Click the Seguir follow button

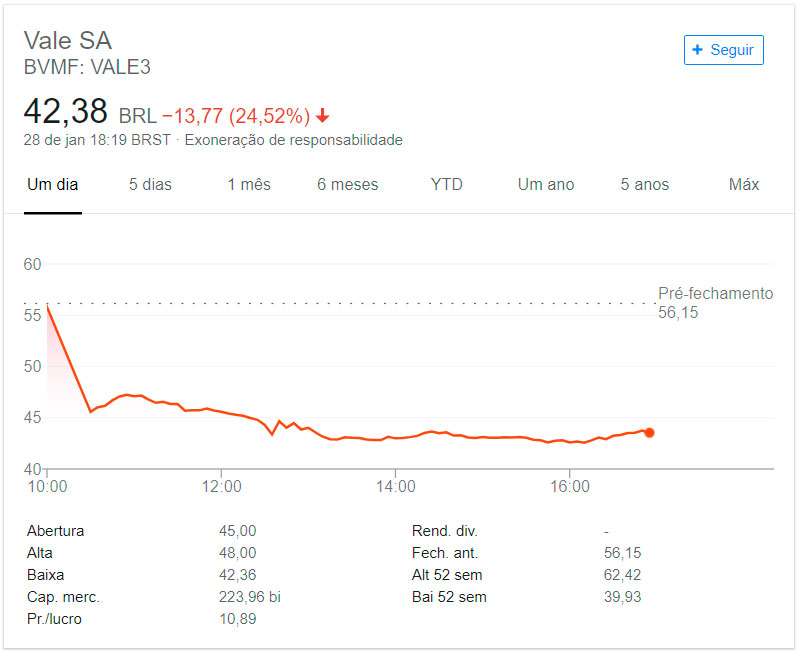tap(723, 50)
